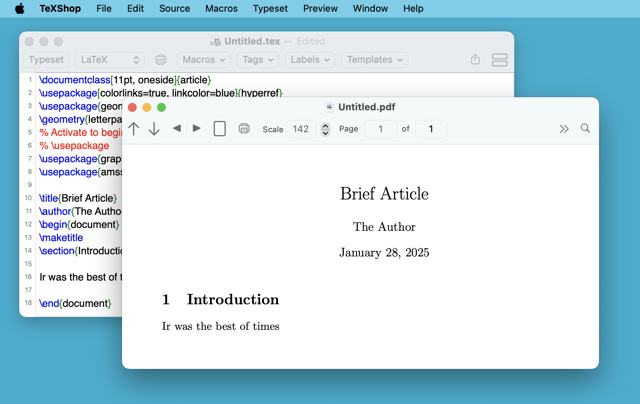This screenshot has height=404, width=640.
Task: Open the Typeset menu in menu bar
Action: (270, 8)
